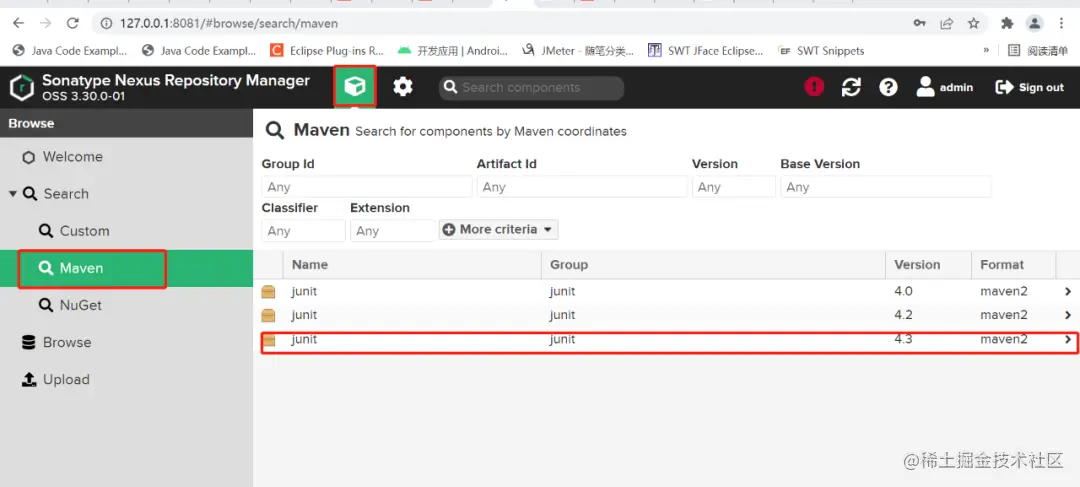Open the Android 开发应用 bookmark

pyautogui.click(x=453, y=50)
